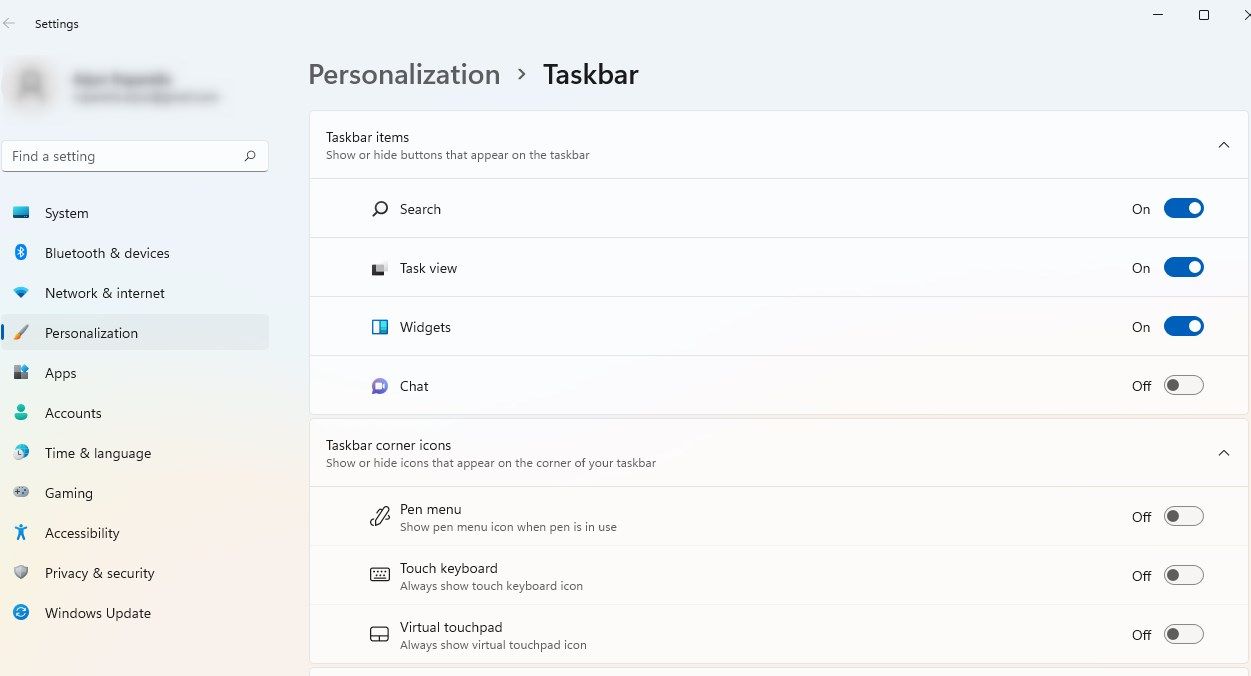Turn off the Search taskbar toggle
This screenshot has width=1251, height=676.
1183,209
